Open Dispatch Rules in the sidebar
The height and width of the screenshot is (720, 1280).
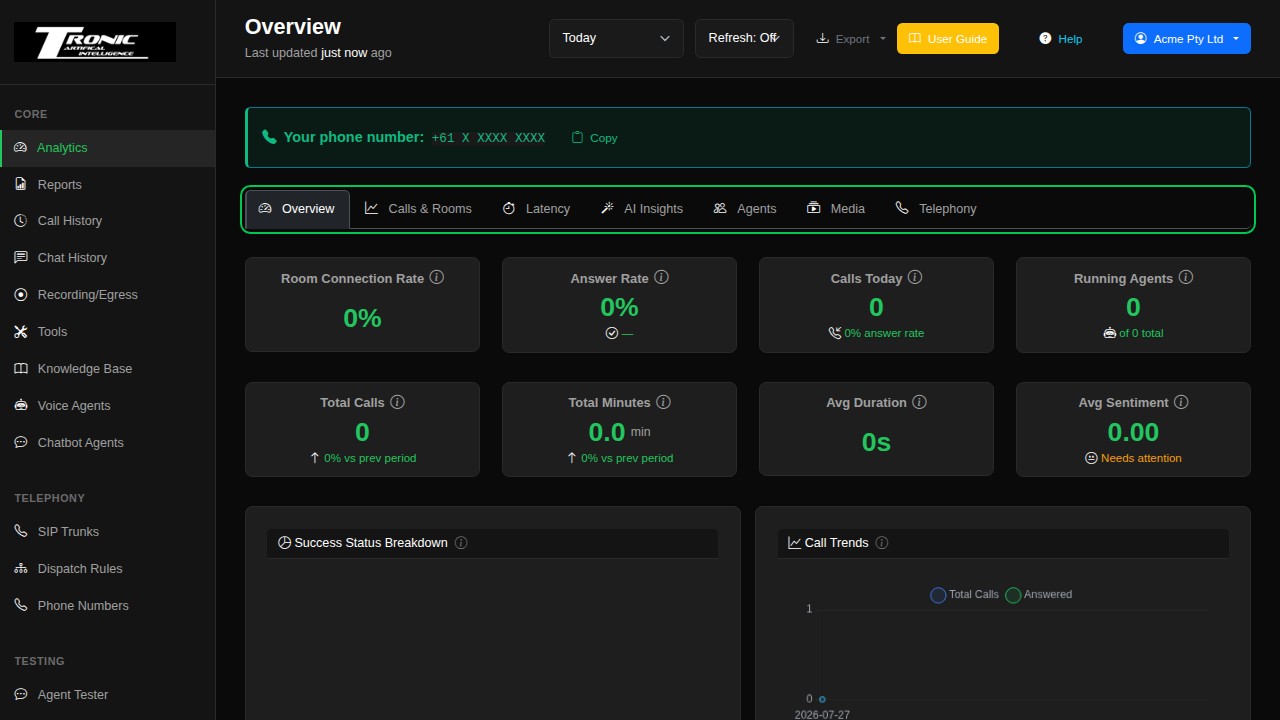coord(107,569)
